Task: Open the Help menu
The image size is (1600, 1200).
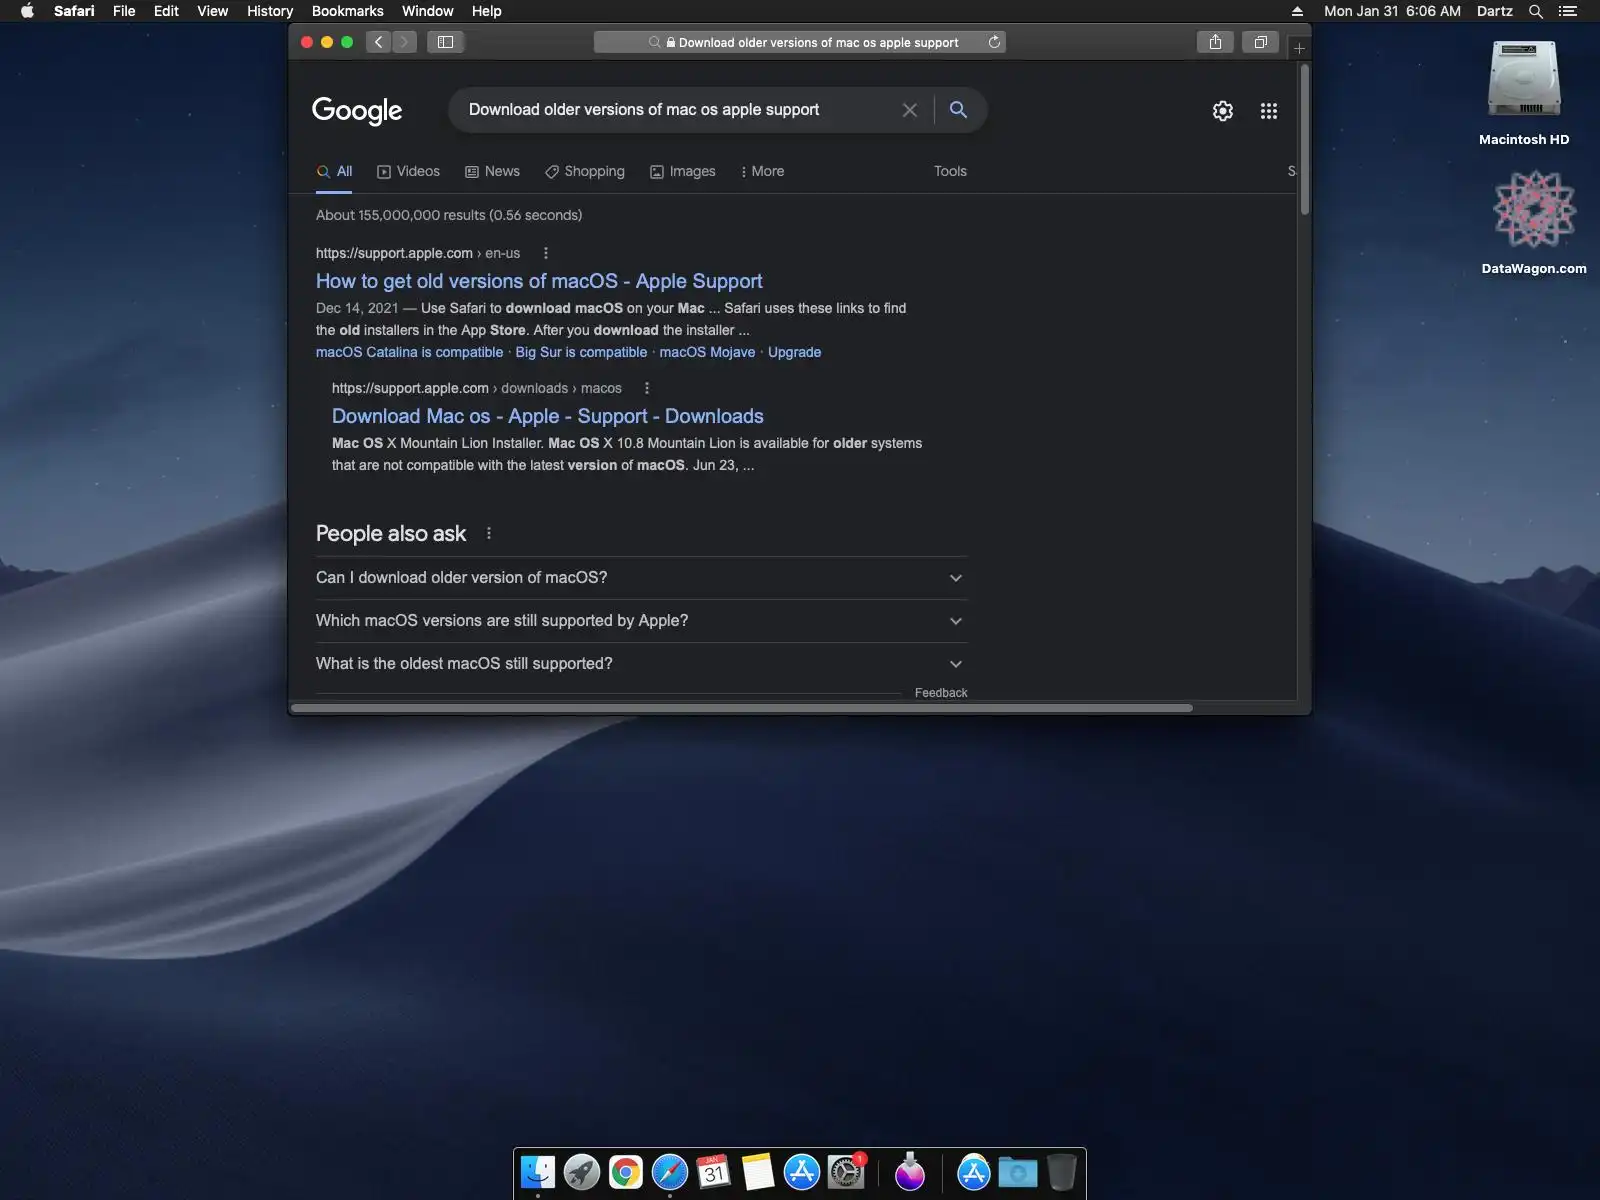Action: 487,11
